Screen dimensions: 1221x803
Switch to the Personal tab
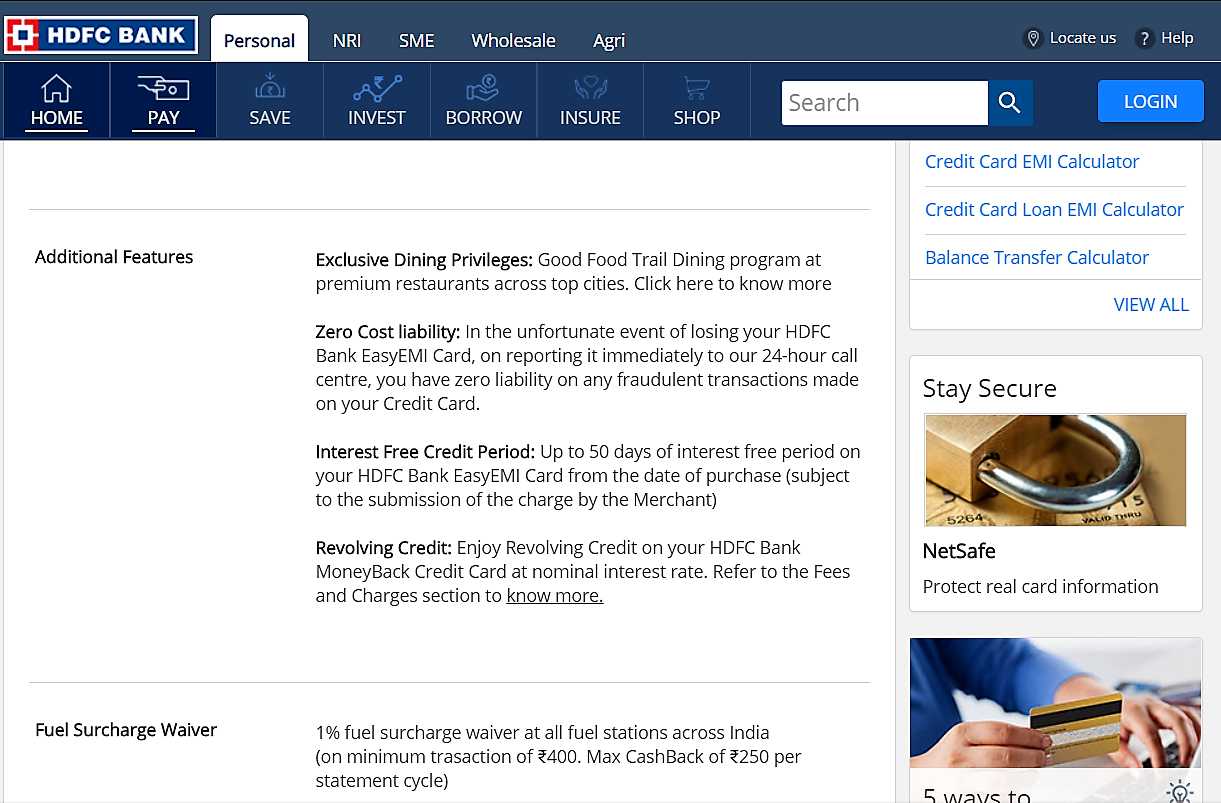tap(260, 39)
